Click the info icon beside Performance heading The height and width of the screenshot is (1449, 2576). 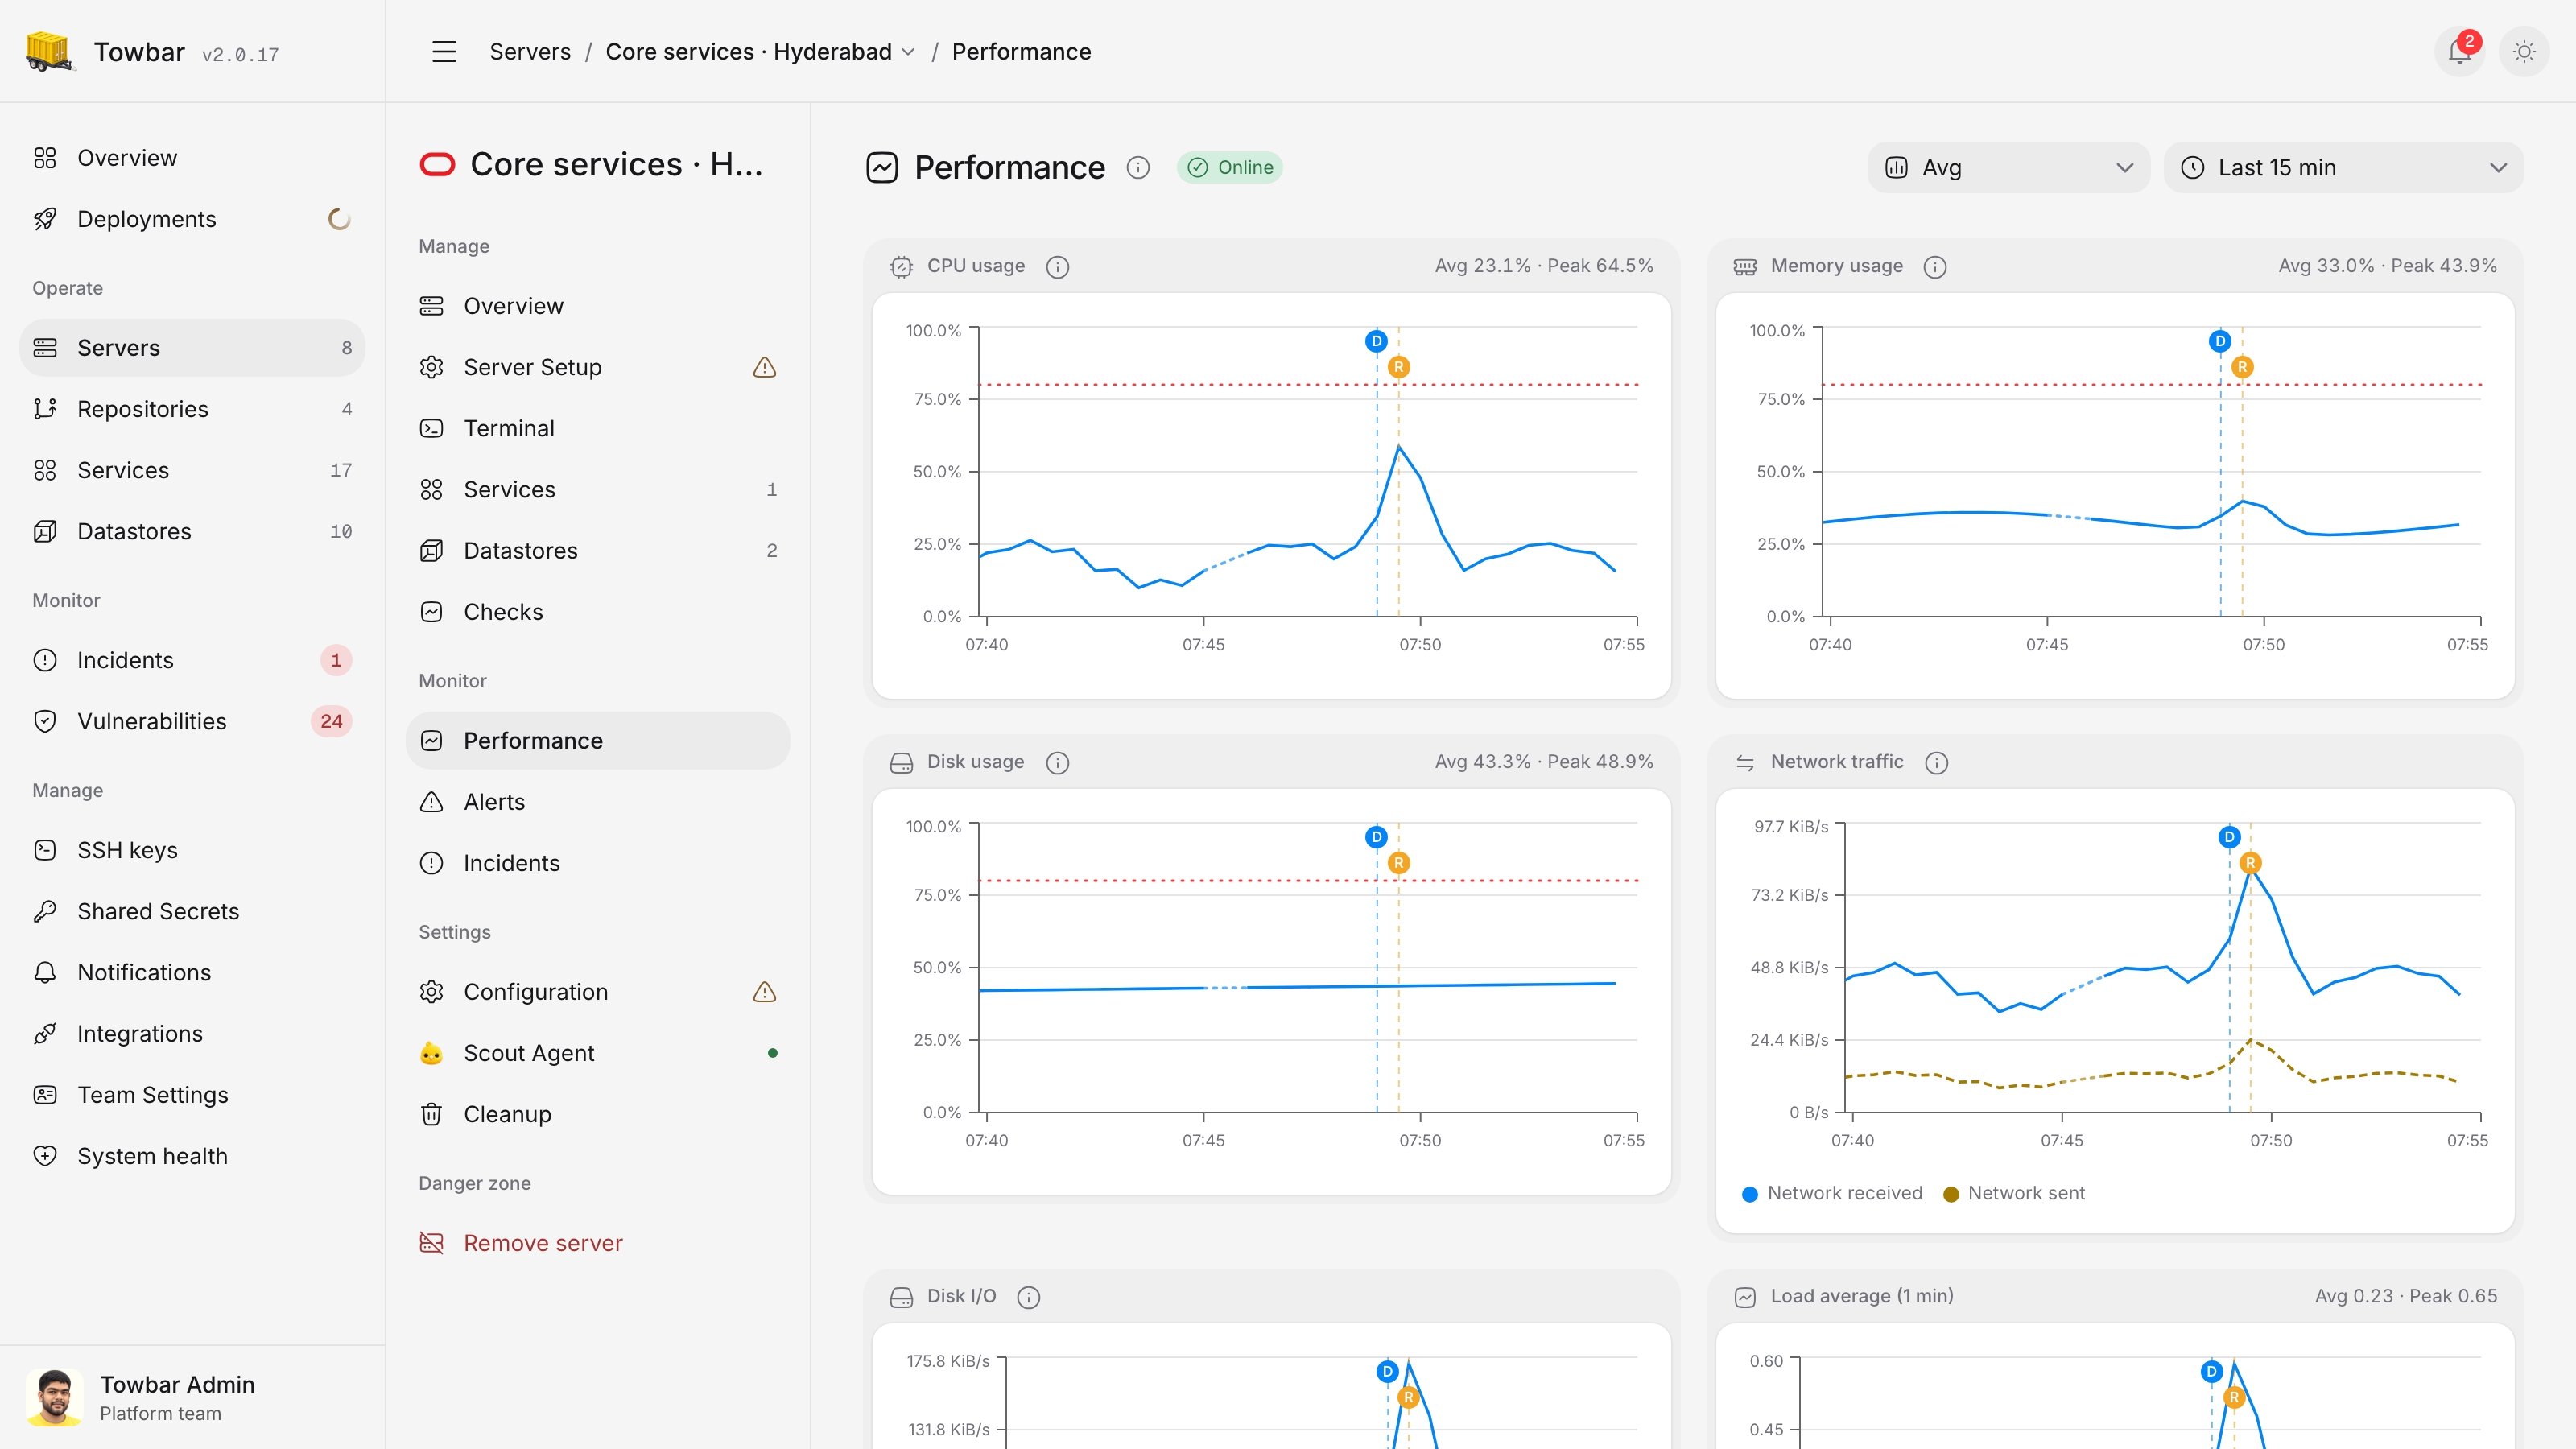pyautogui.click(x=1138, y=168)
